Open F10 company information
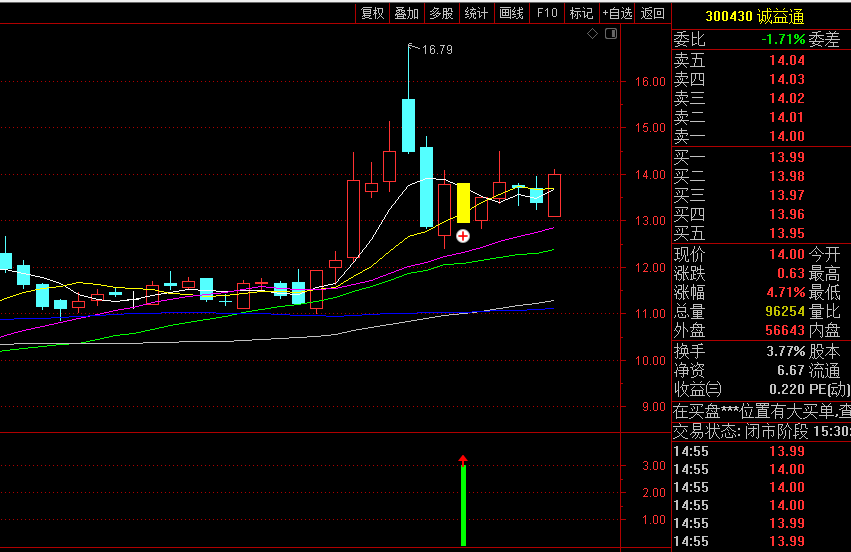Image resolution: width=851 pixels, height=552 pixels. coord(546,13)
